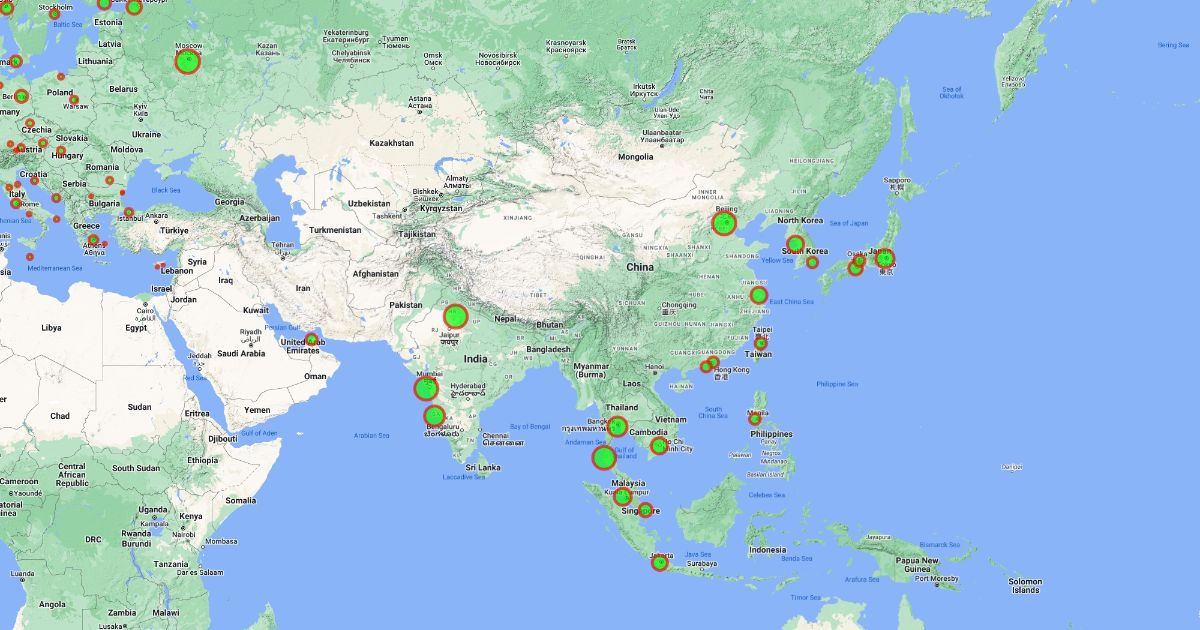The image size is (1200, 630).
Task: Select the Ho Chi Minh City marker
Action: (x=658, y=446)
